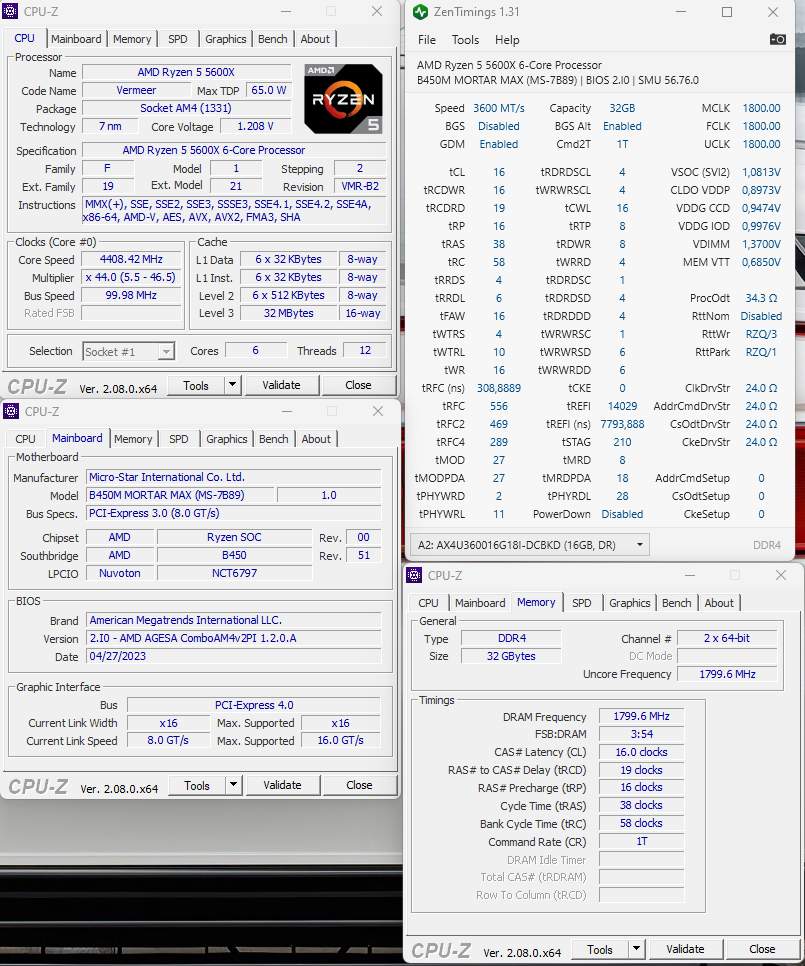
Task: Open Tools dropdown arrow in Memory CPU-Z window
Action: (x=636, y=949)
